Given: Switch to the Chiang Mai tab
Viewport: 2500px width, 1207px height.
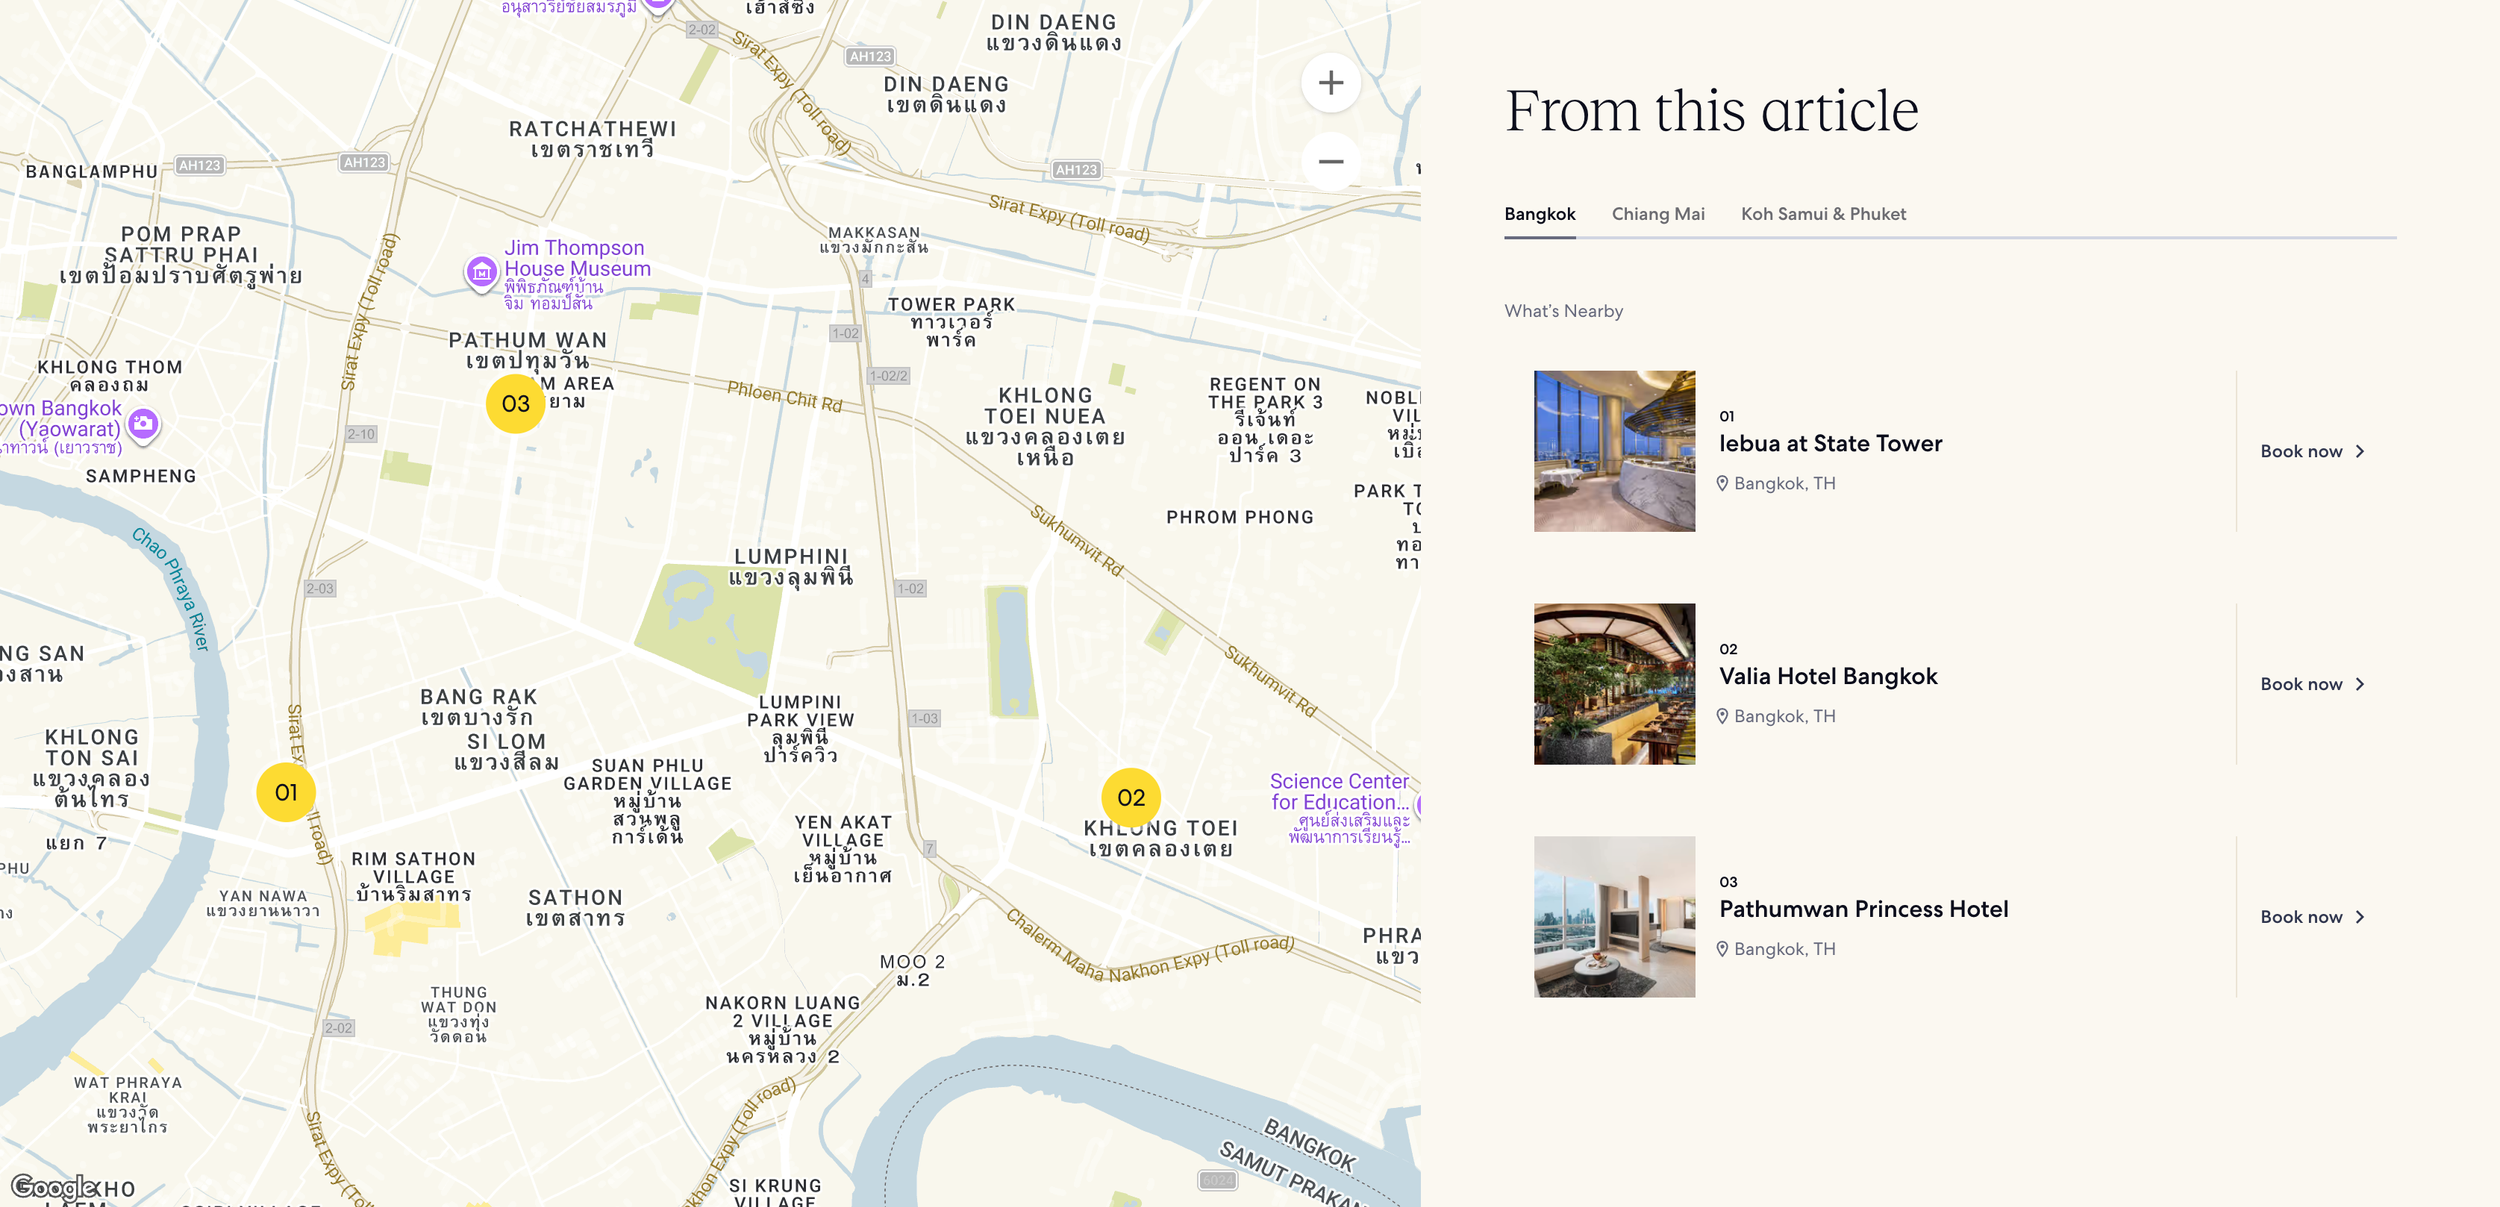Looking at the screenshot, I should (x=1658, y=214).
